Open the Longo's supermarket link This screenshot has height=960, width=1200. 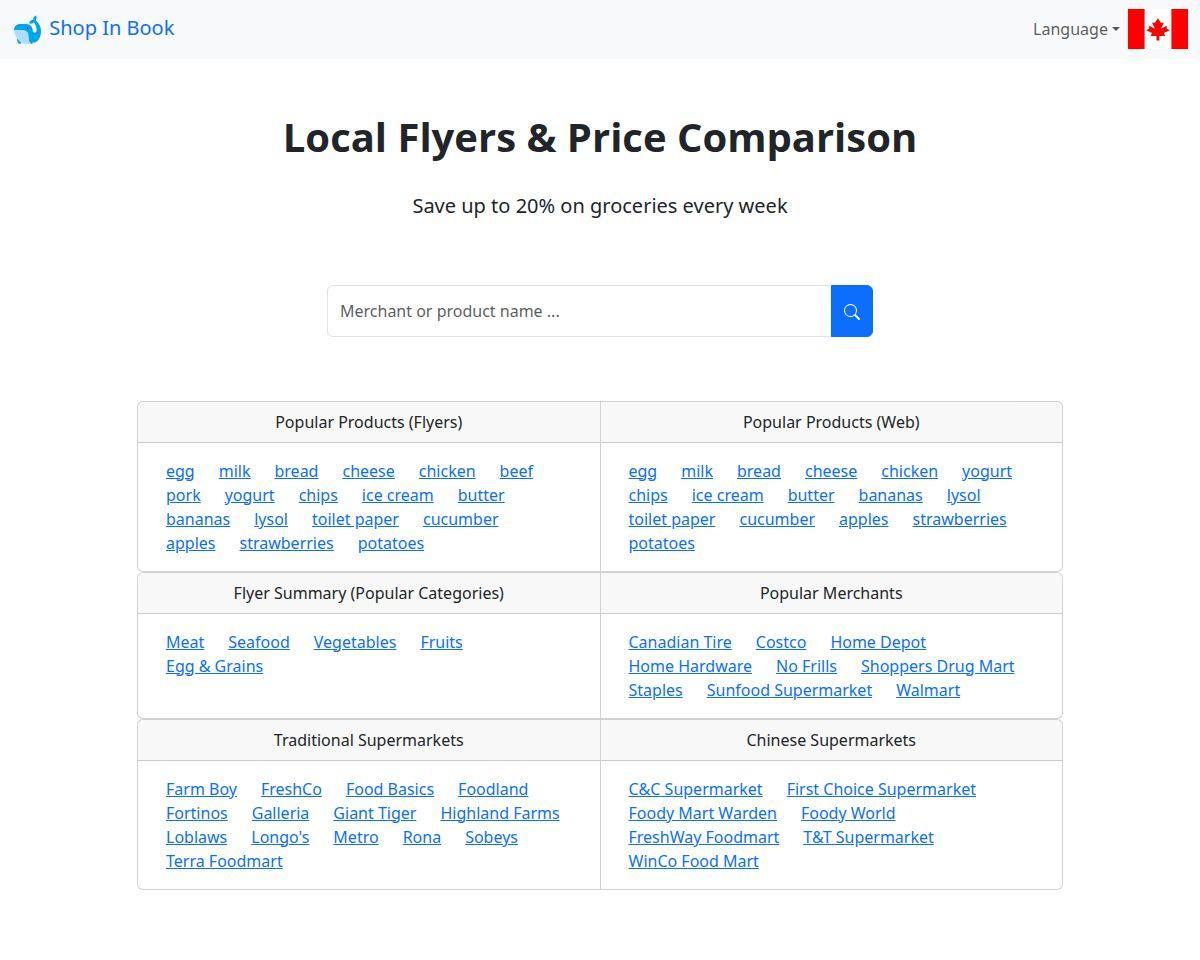[x=280, y=837]
